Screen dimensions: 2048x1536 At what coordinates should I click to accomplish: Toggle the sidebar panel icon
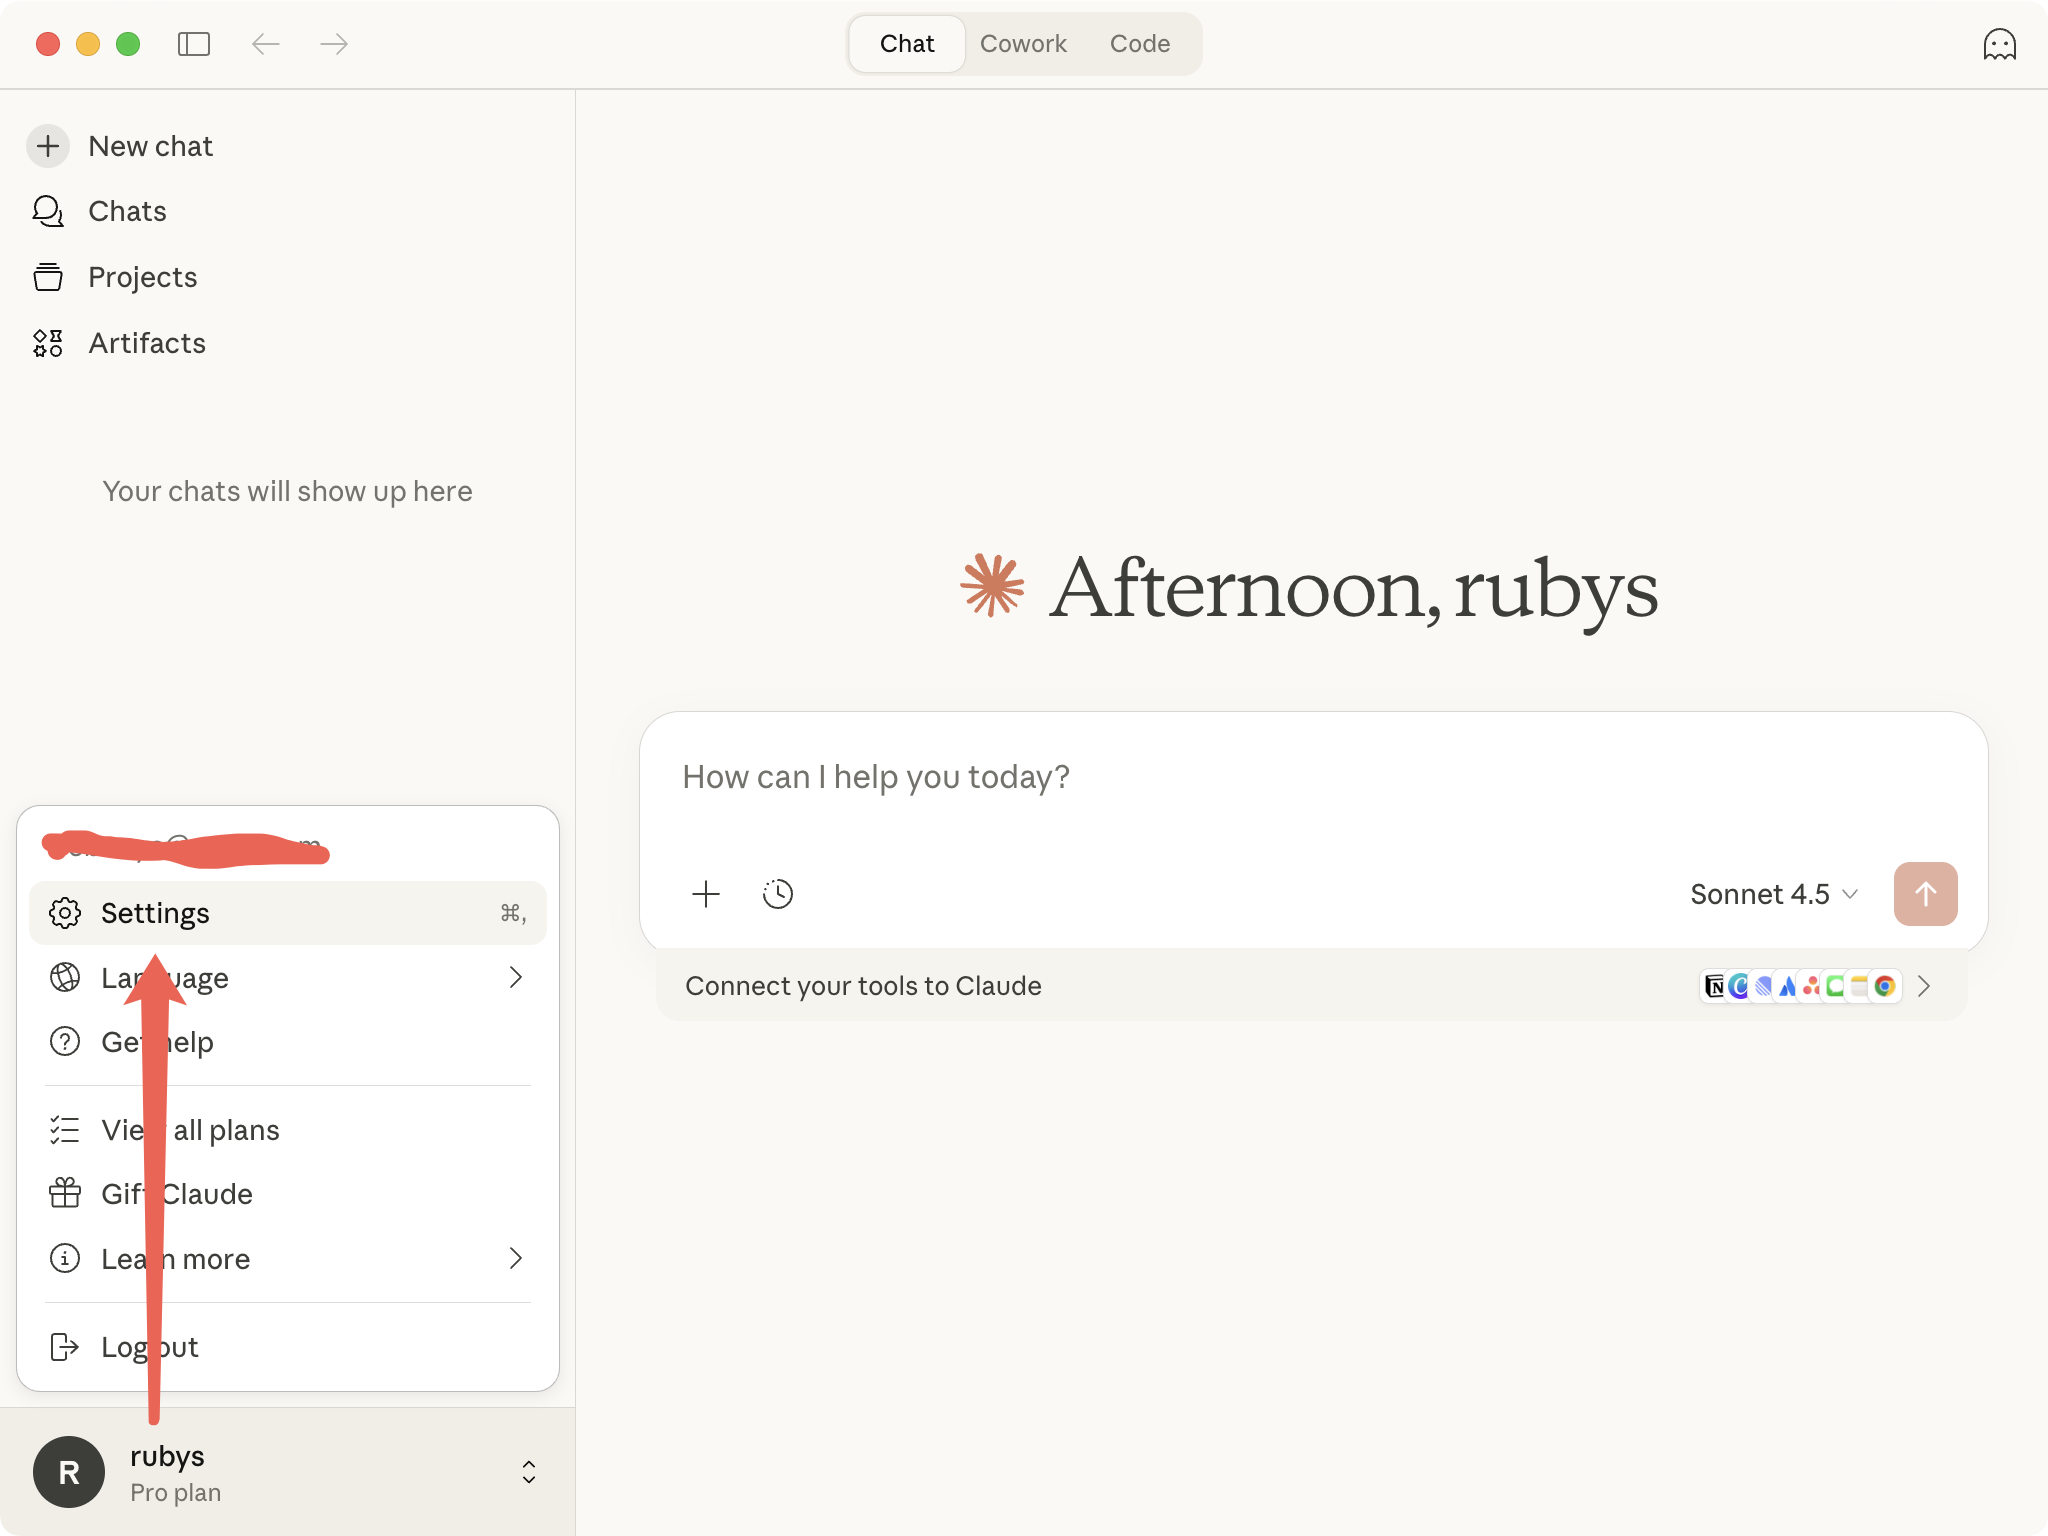193,44
